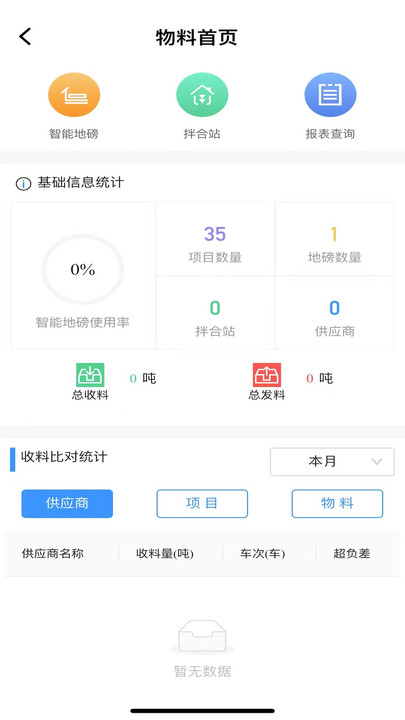Open the orange 智能地磅 icon

point(74,95)
